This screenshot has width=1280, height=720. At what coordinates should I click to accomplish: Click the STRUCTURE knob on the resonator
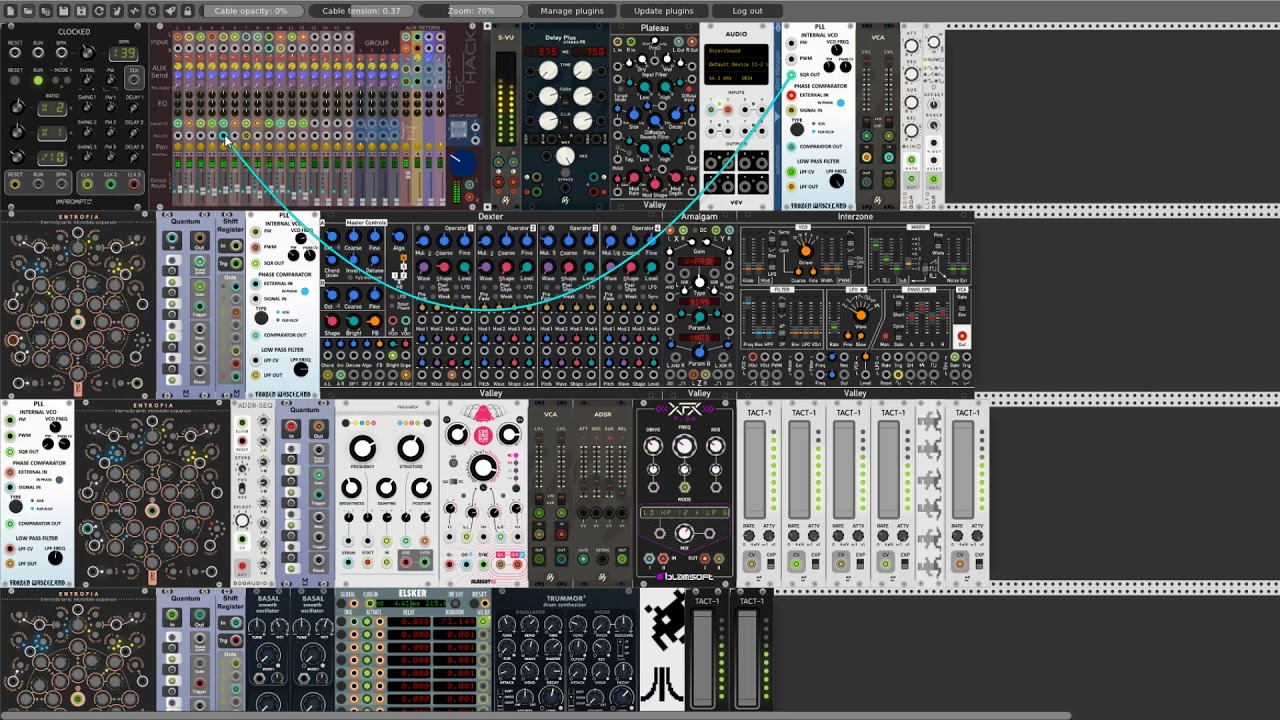411,449
